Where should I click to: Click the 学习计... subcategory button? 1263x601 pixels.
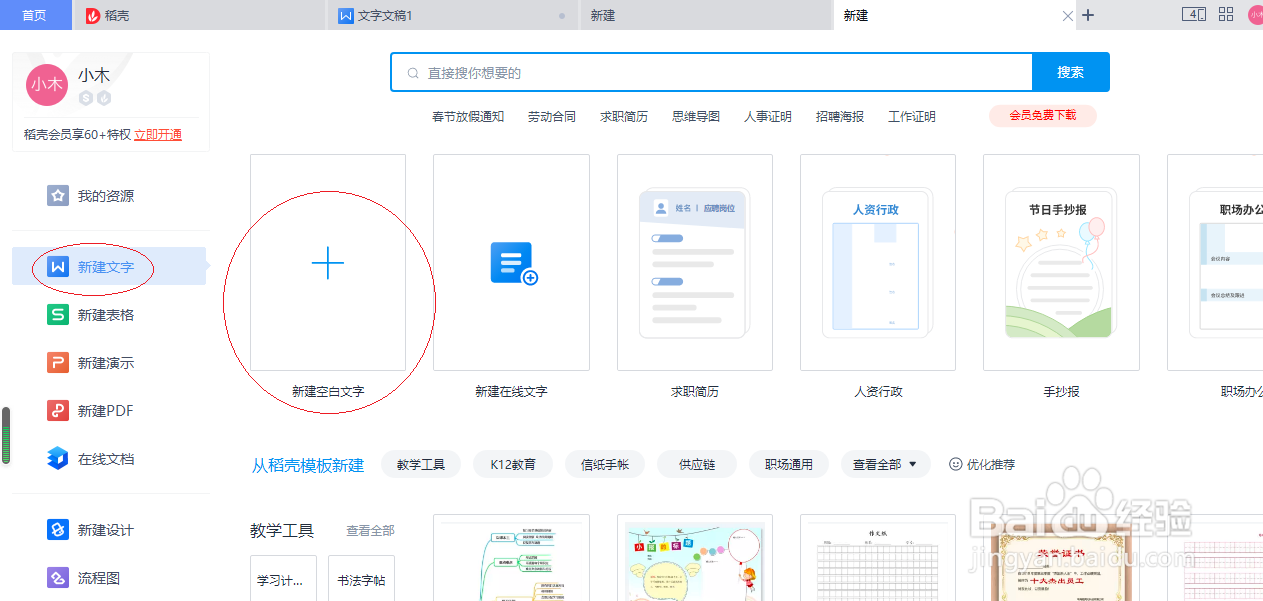click(x=283, y=579)
